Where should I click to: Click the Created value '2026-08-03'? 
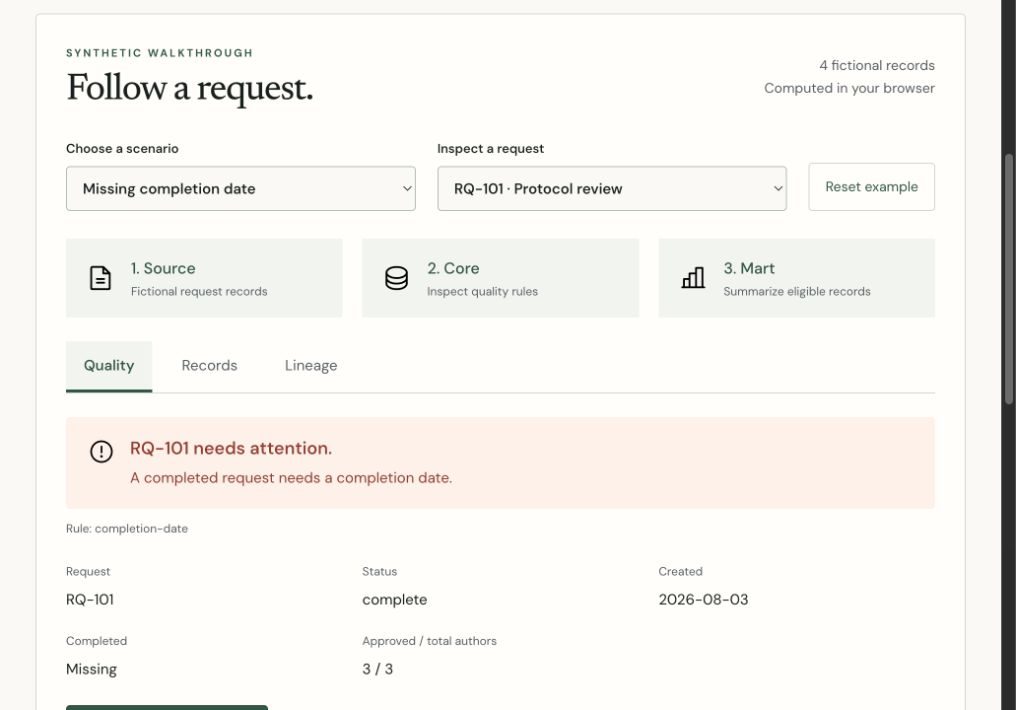(703, 600)
